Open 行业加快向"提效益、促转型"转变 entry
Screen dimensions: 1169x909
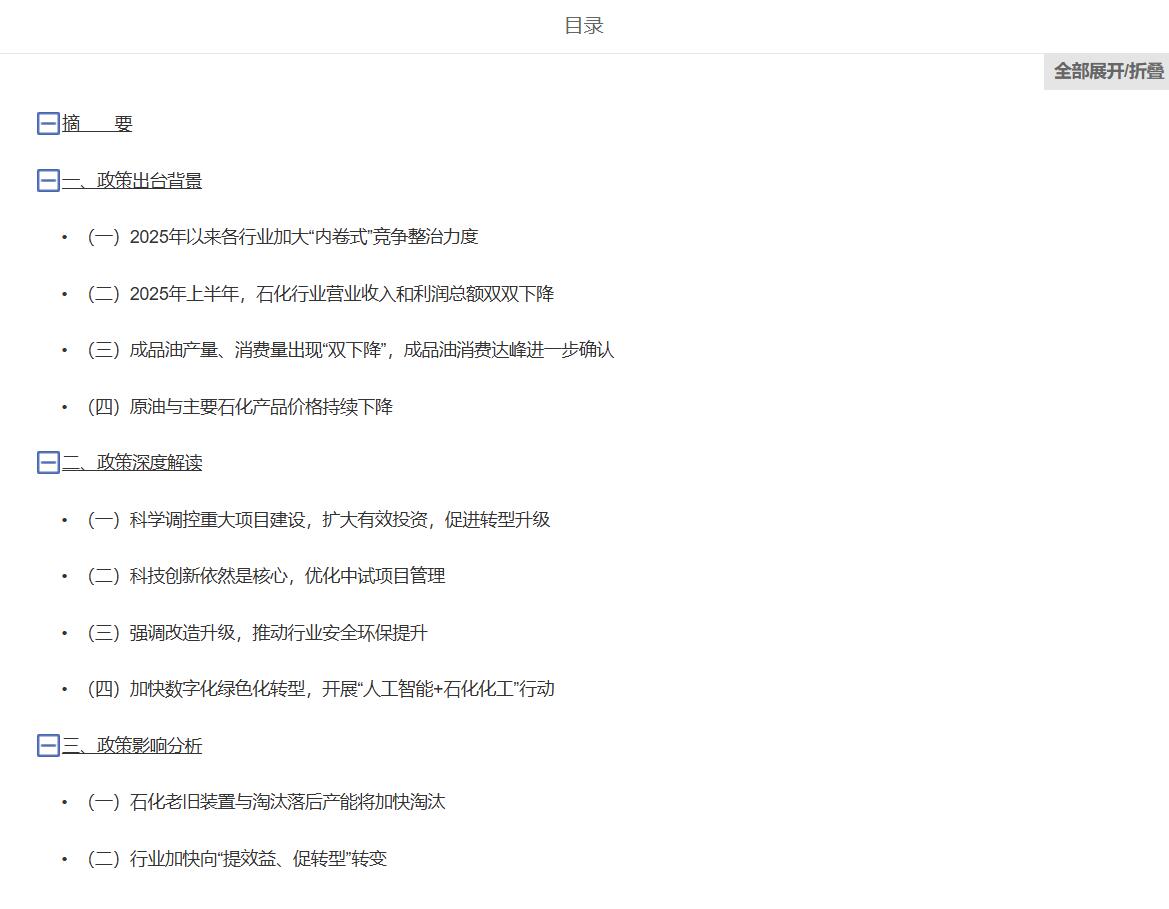click(237, 859)
